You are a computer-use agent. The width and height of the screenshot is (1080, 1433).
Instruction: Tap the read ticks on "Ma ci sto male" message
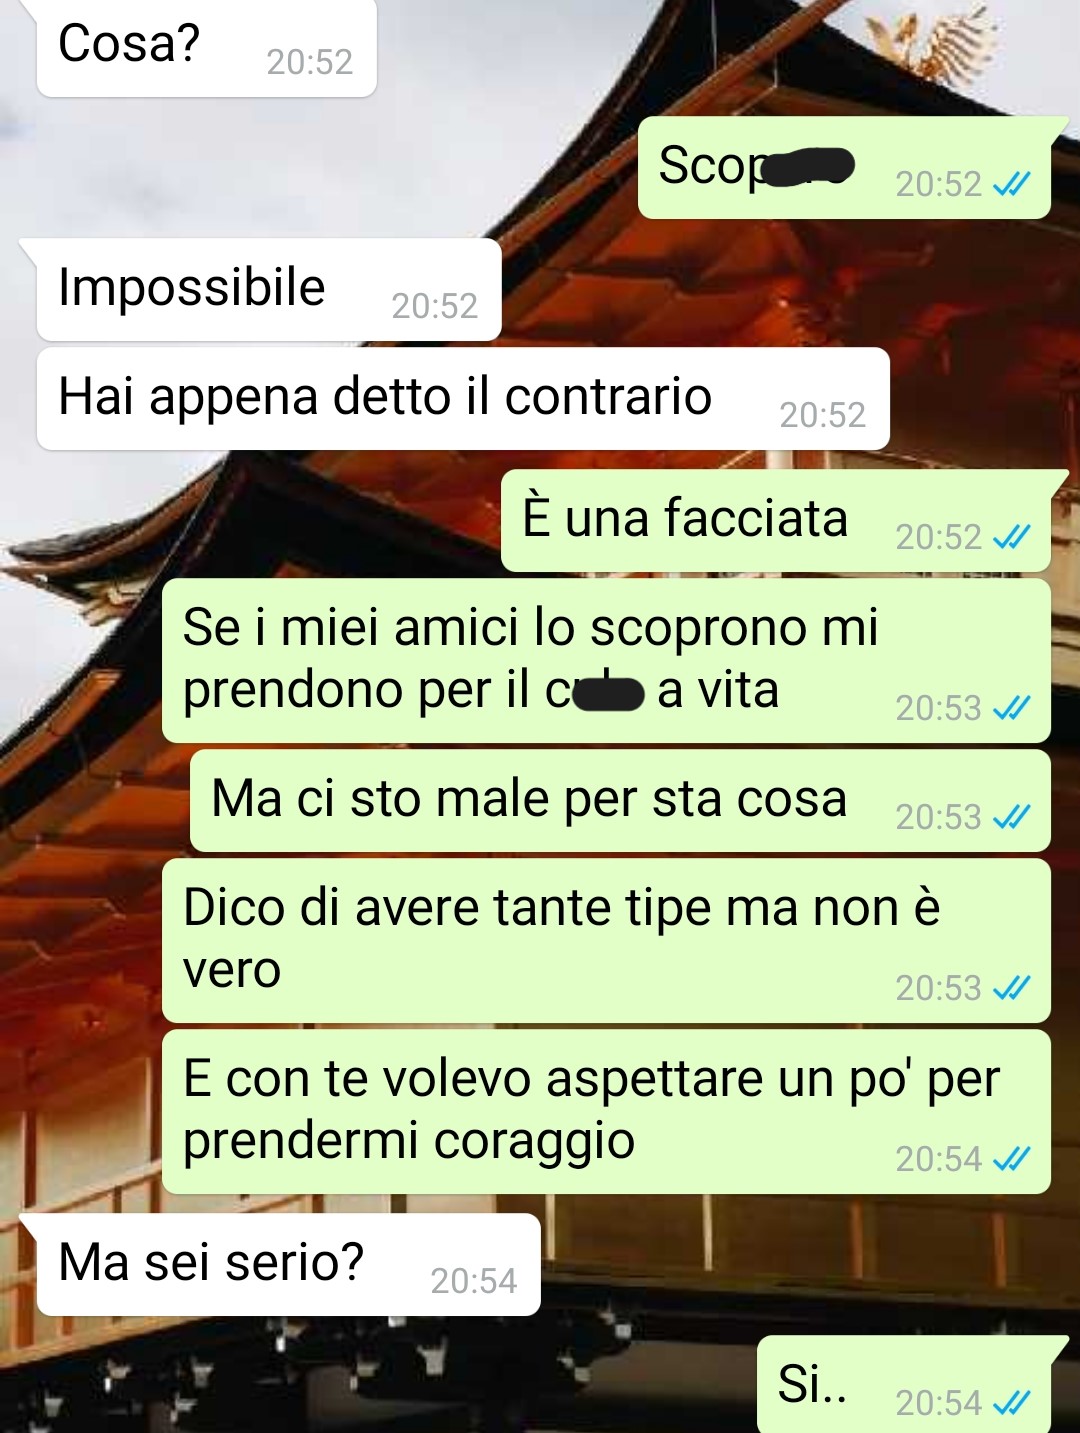tap(1011, 818)
